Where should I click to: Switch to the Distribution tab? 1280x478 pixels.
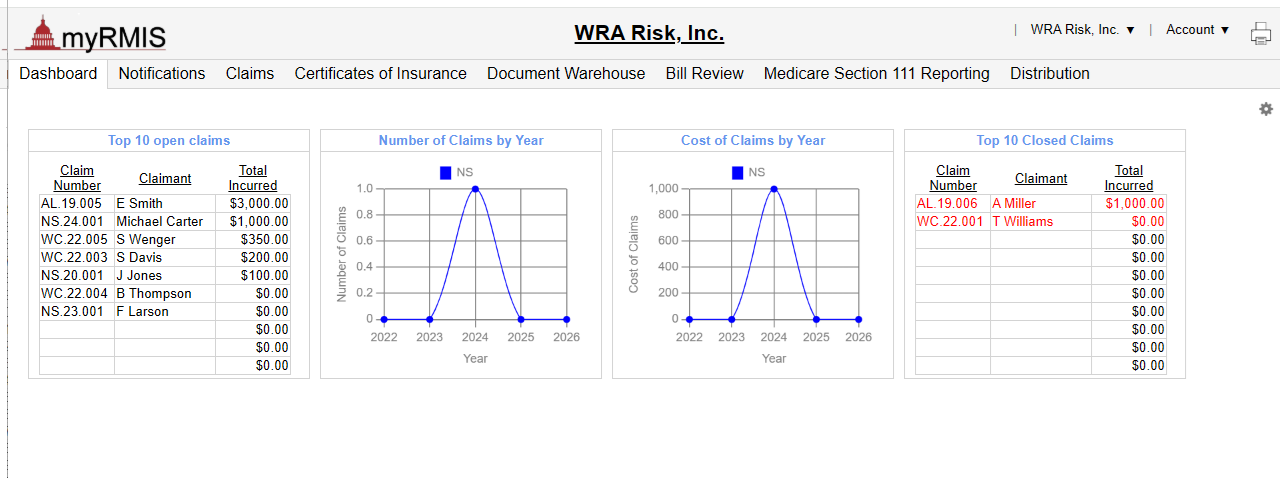[1050, 74]
